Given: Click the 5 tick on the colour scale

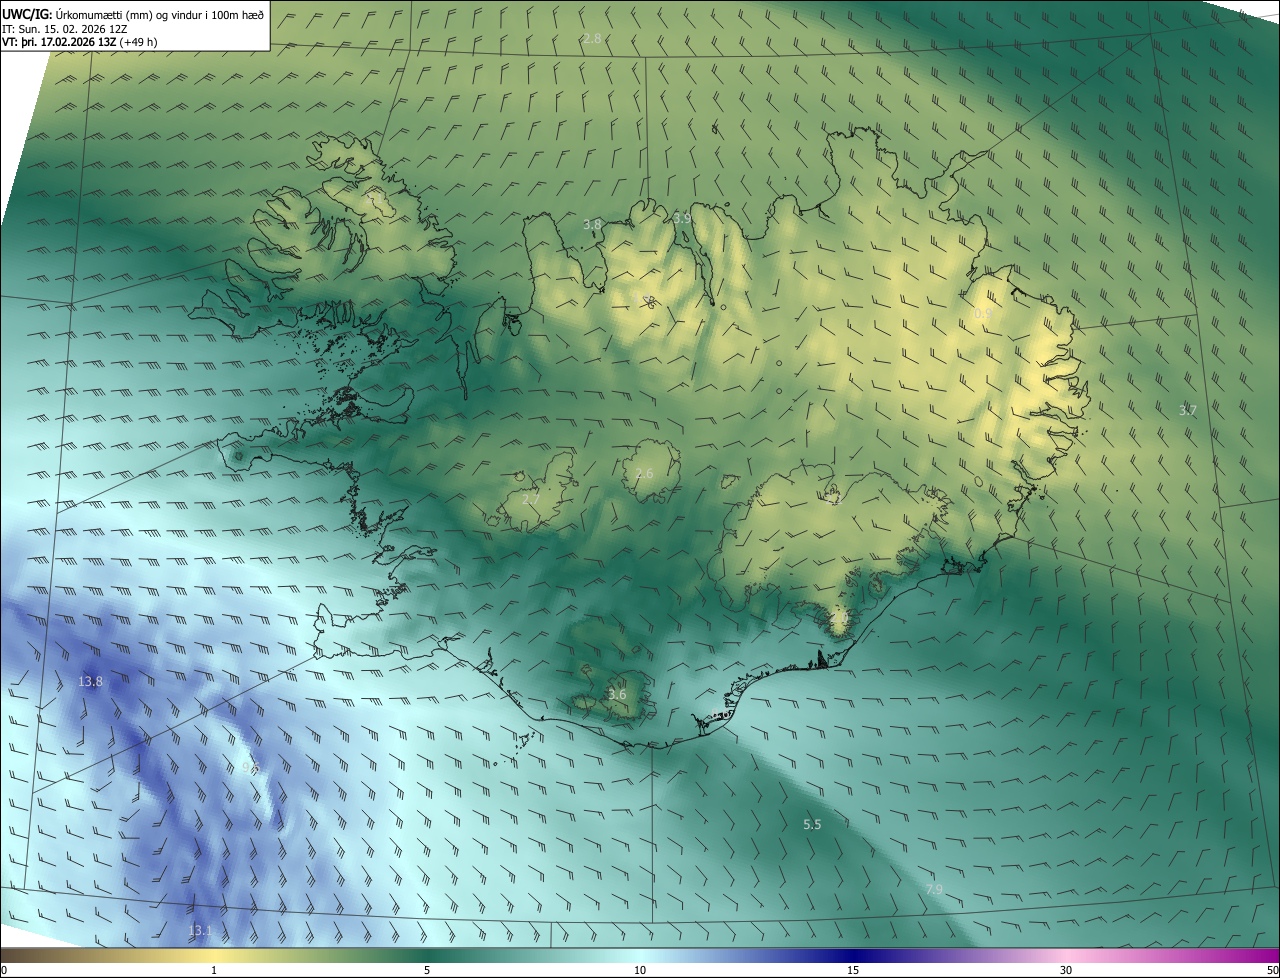Looking at the screenshot, I should coord(427,970).
